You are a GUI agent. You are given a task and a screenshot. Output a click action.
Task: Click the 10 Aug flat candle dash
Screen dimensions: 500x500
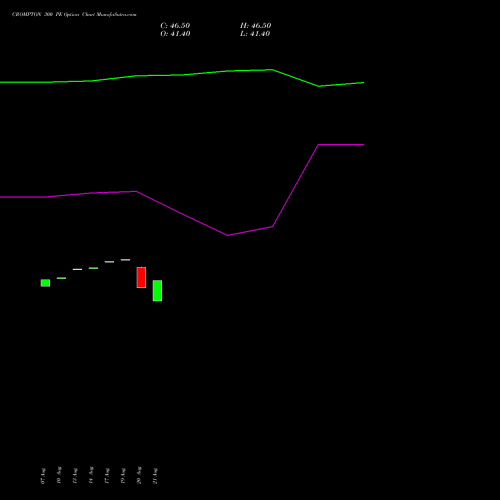pos(61,278)
